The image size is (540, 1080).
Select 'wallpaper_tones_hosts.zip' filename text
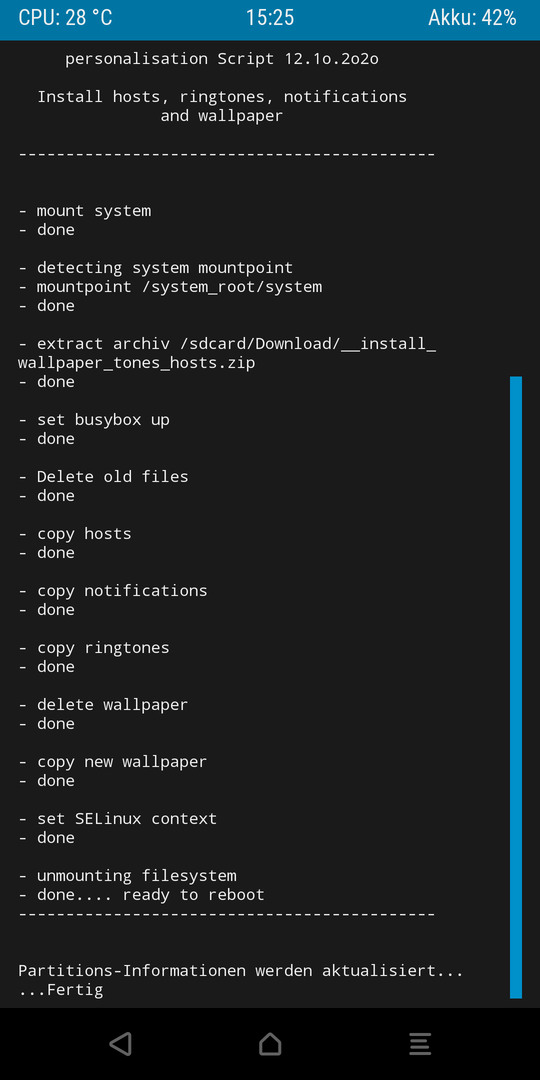(136, 363)
